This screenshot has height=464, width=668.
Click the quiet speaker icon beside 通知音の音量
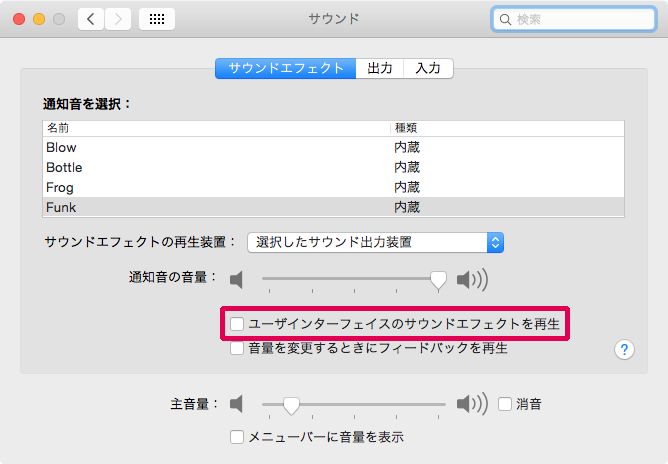tap(236, 280)
